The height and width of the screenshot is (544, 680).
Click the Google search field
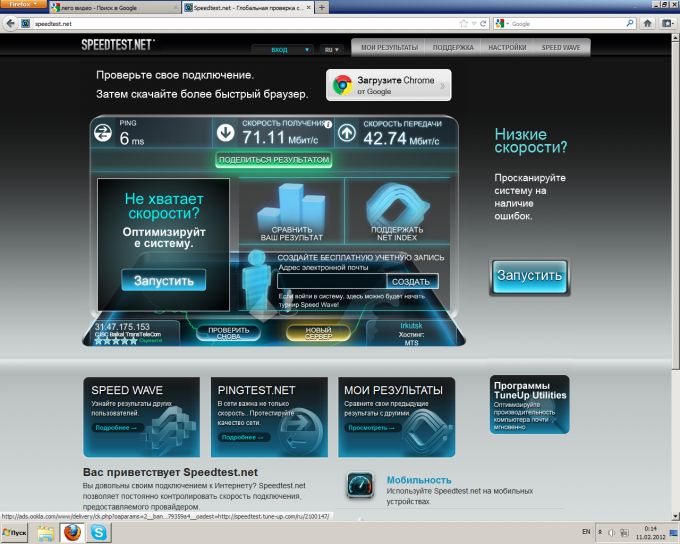[566, 24]
